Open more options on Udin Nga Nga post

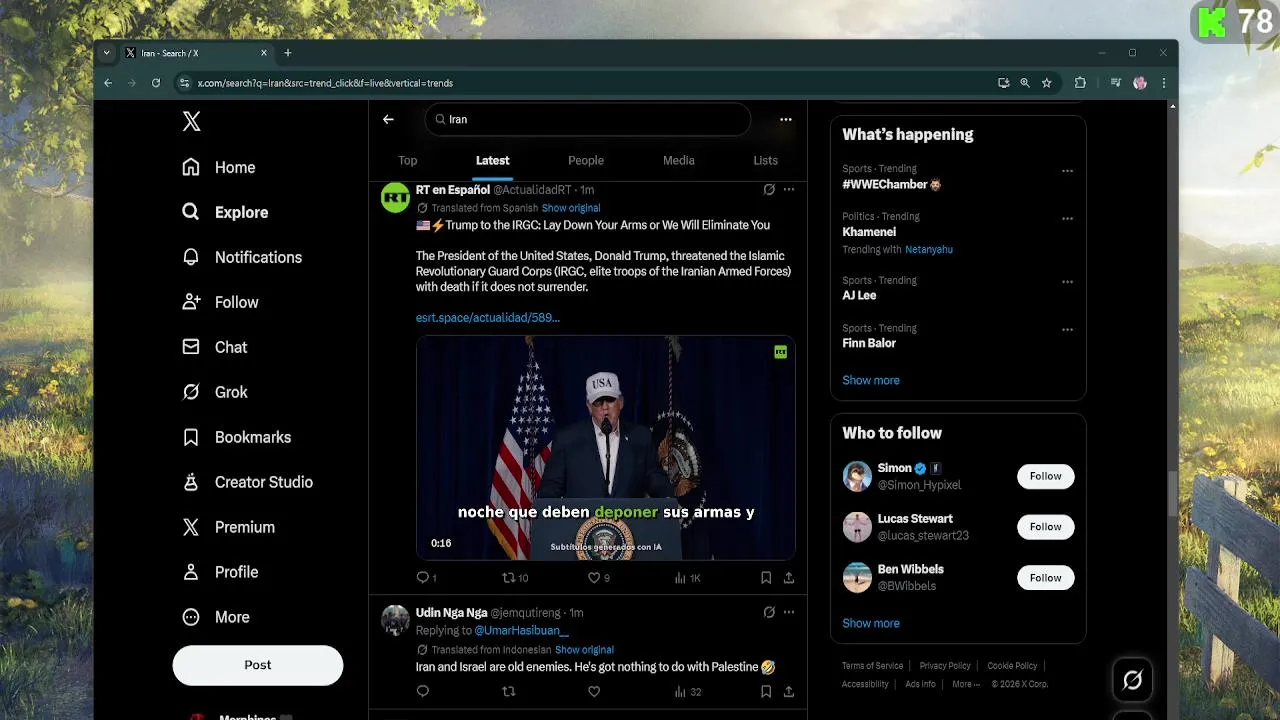click(x=789, y=612)
